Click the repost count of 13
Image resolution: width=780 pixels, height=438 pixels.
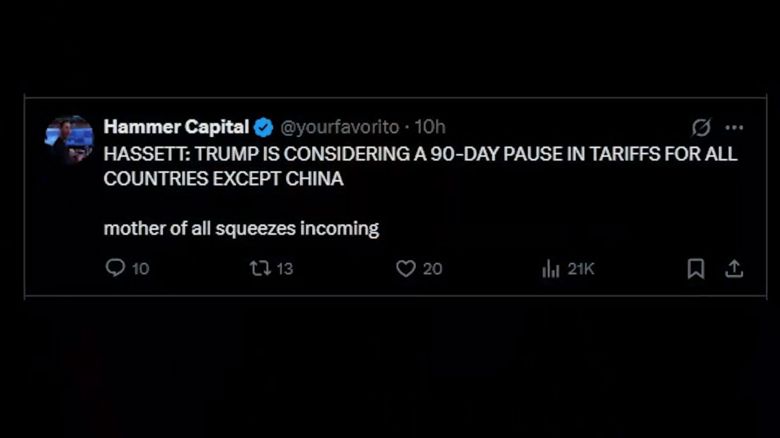click(284, 268)
